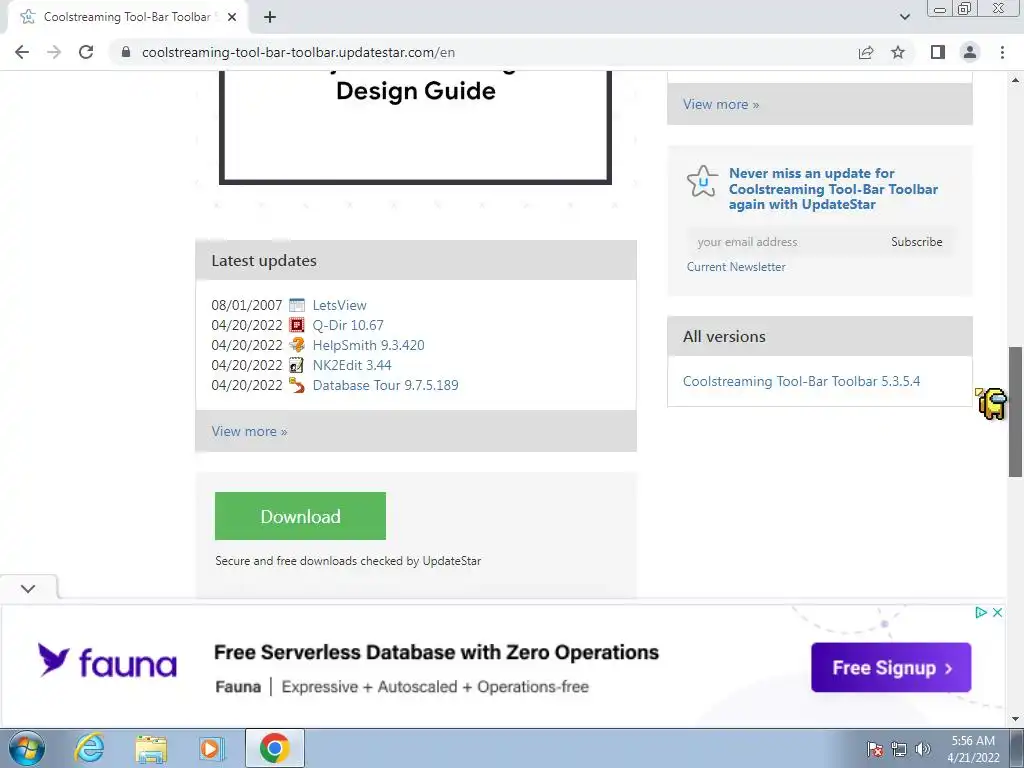Click the UpdateStar star logo

[703, 181]
